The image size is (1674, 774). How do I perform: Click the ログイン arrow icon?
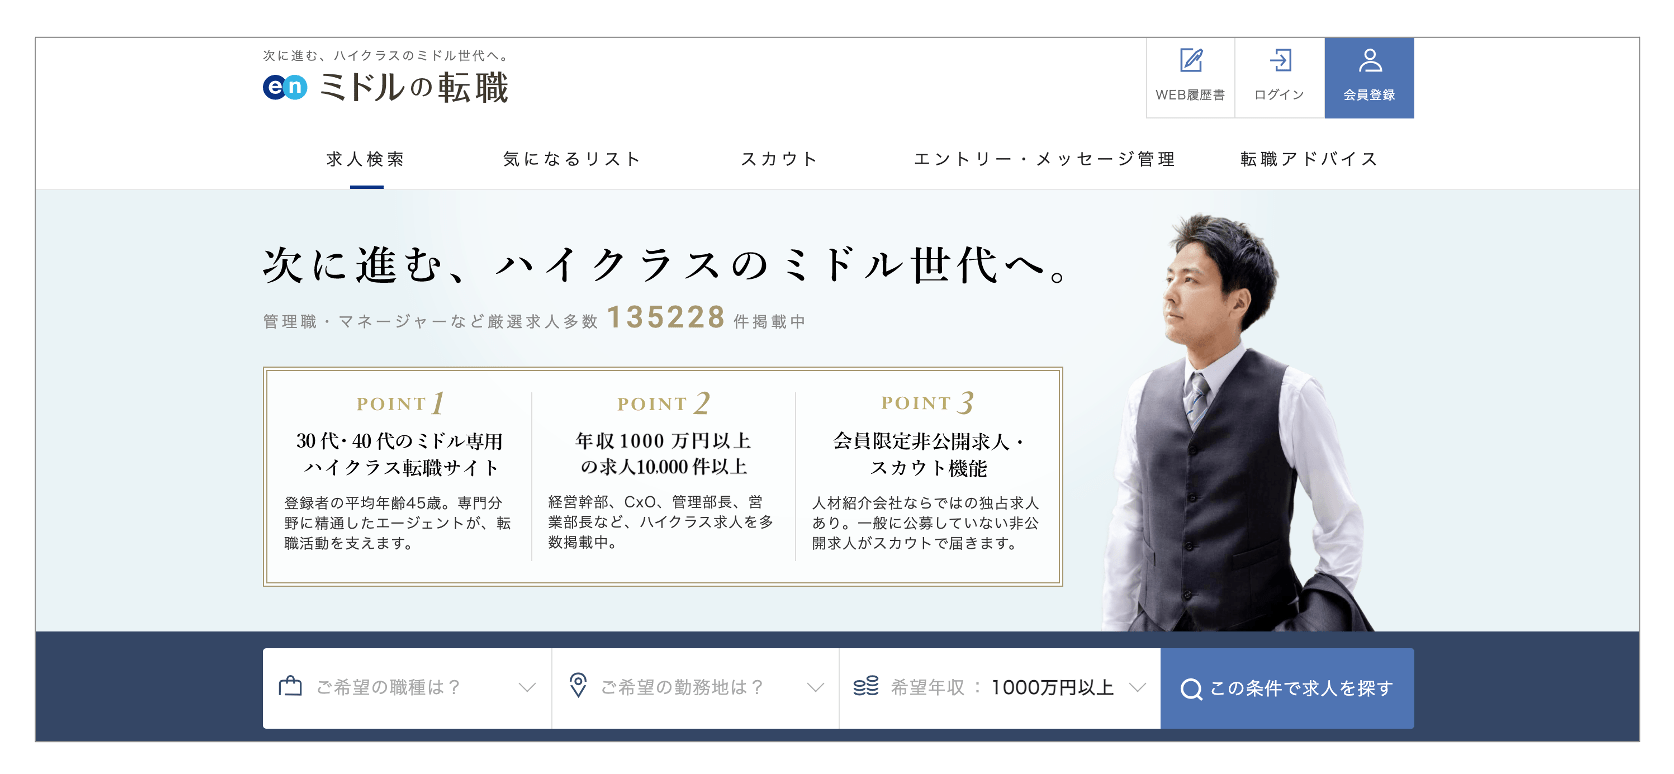pyautogui.click(x=1280, y=61)
